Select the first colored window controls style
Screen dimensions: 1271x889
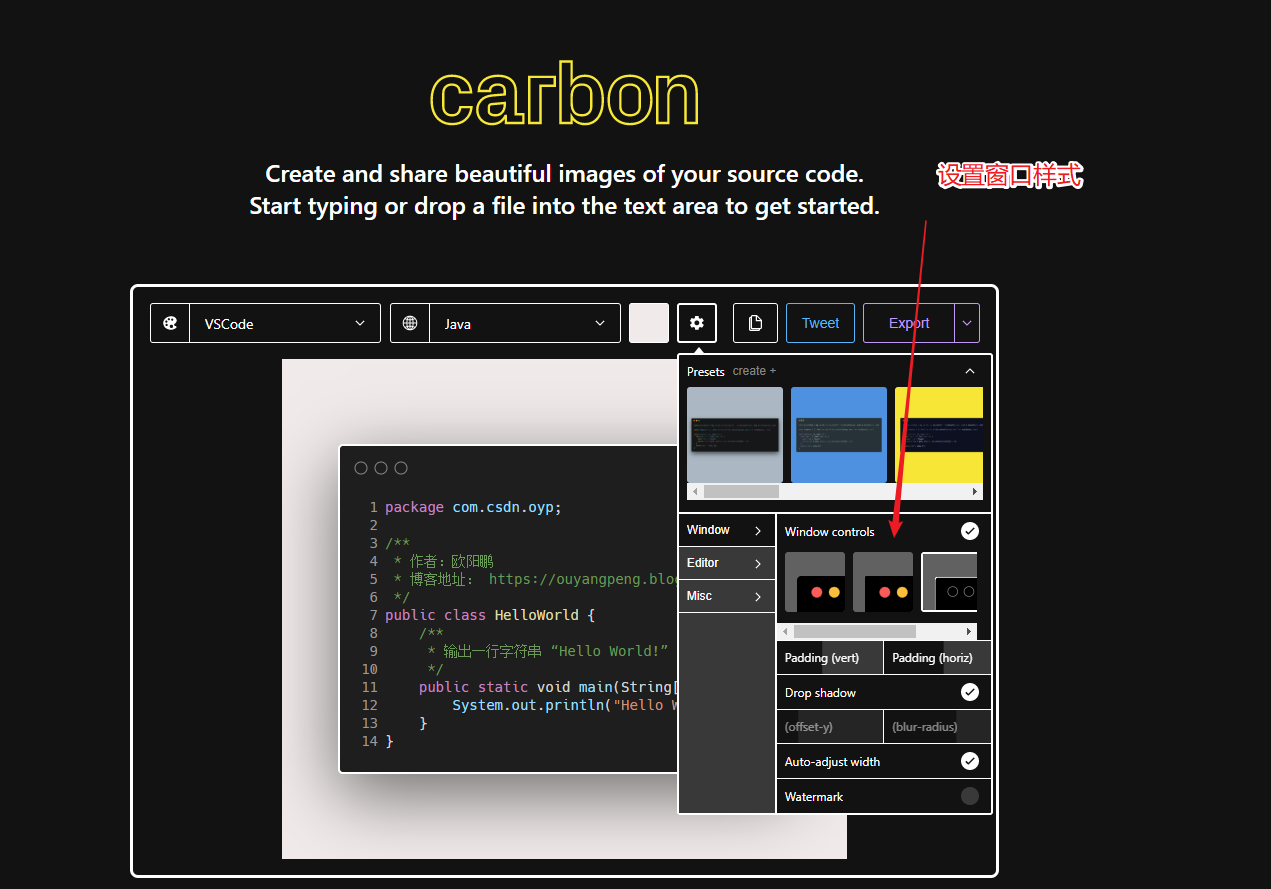point(815,582)
